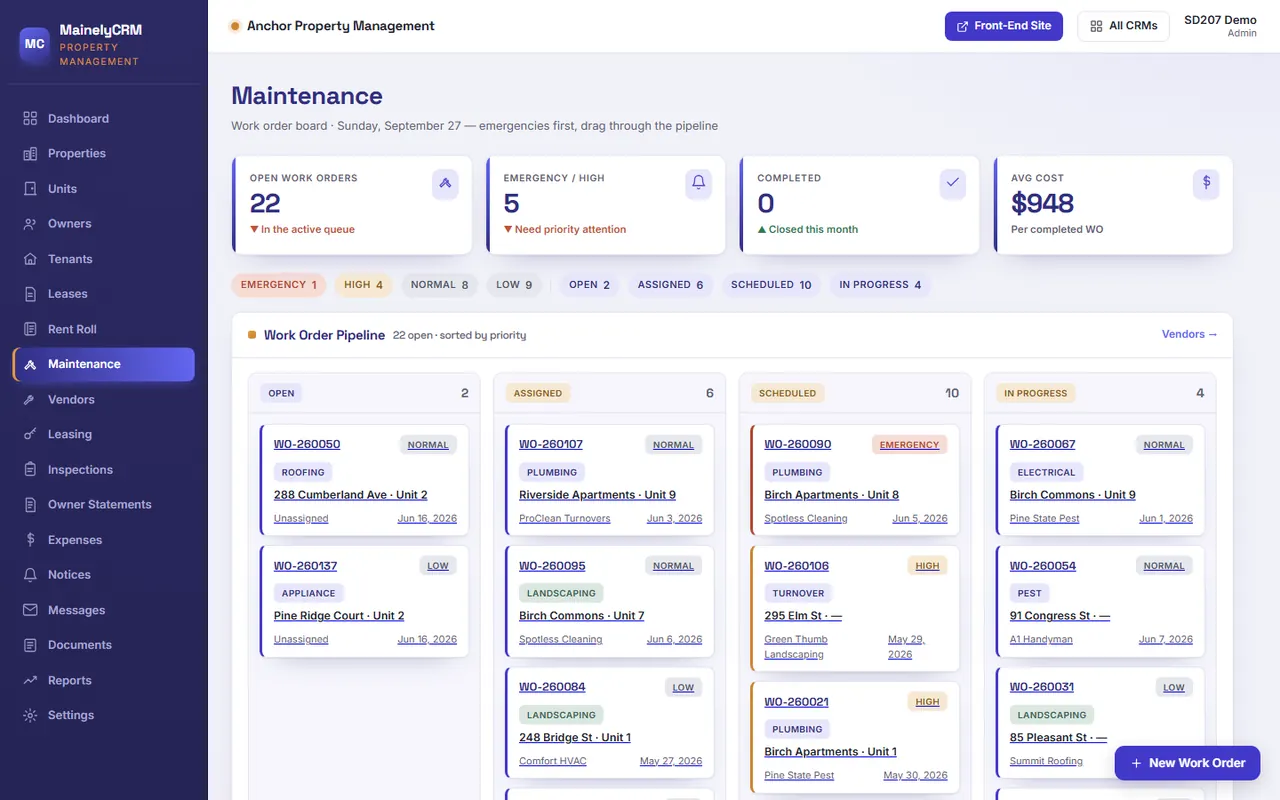The image size is (1280, 800).
Task: Filter by ASSIGNED 6 status chip
Action: pos(670,285)
